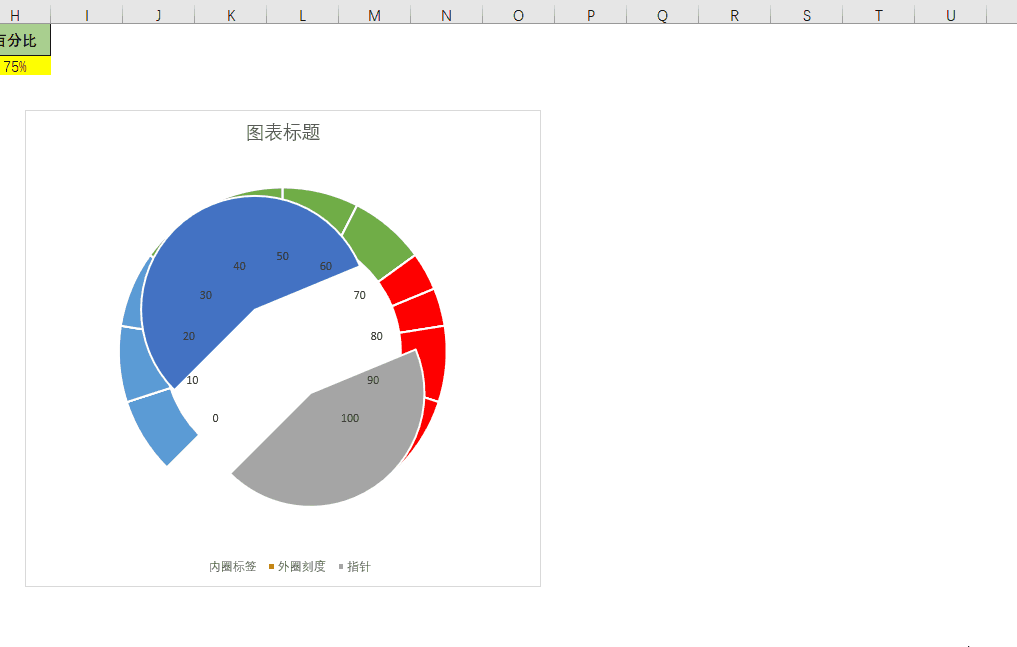
Task: Select column M header
Action: point(374,16)
